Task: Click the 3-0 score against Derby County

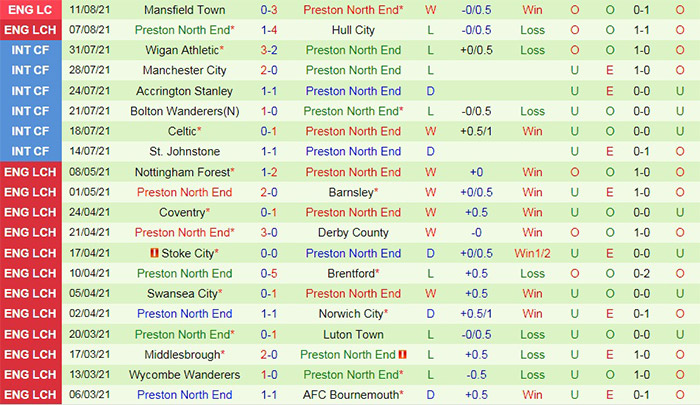Action: point(270,232)
